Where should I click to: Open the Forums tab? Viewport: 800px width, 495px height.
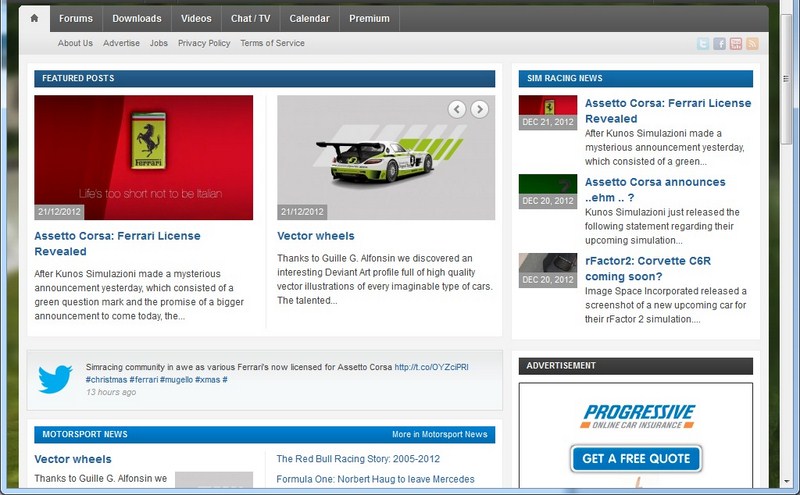[x=76, y=19]
